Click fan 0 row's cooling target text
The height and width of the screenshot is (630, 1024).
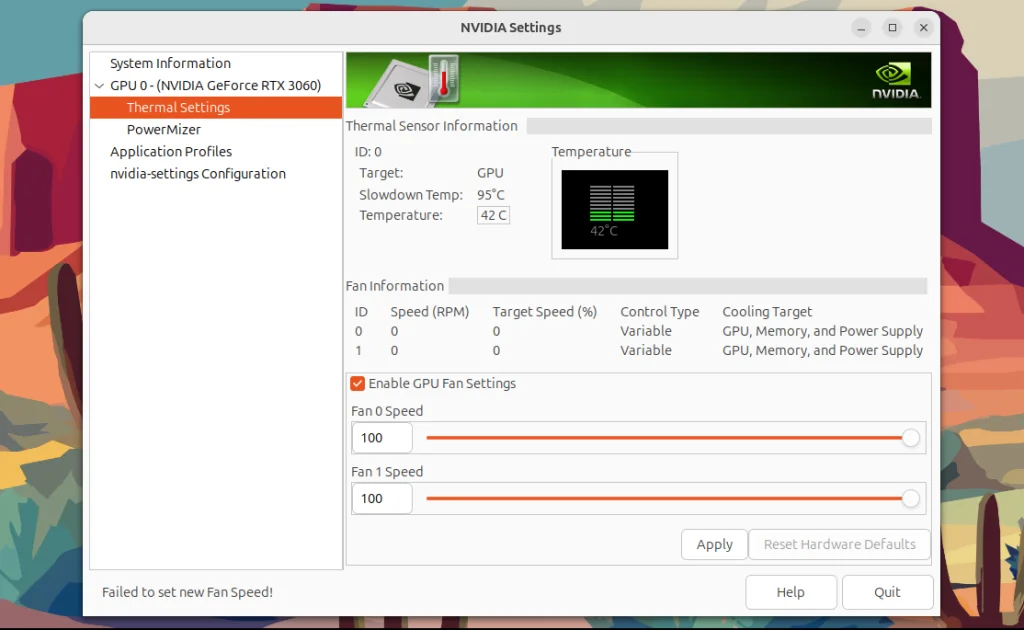click(x=822, y=331)
